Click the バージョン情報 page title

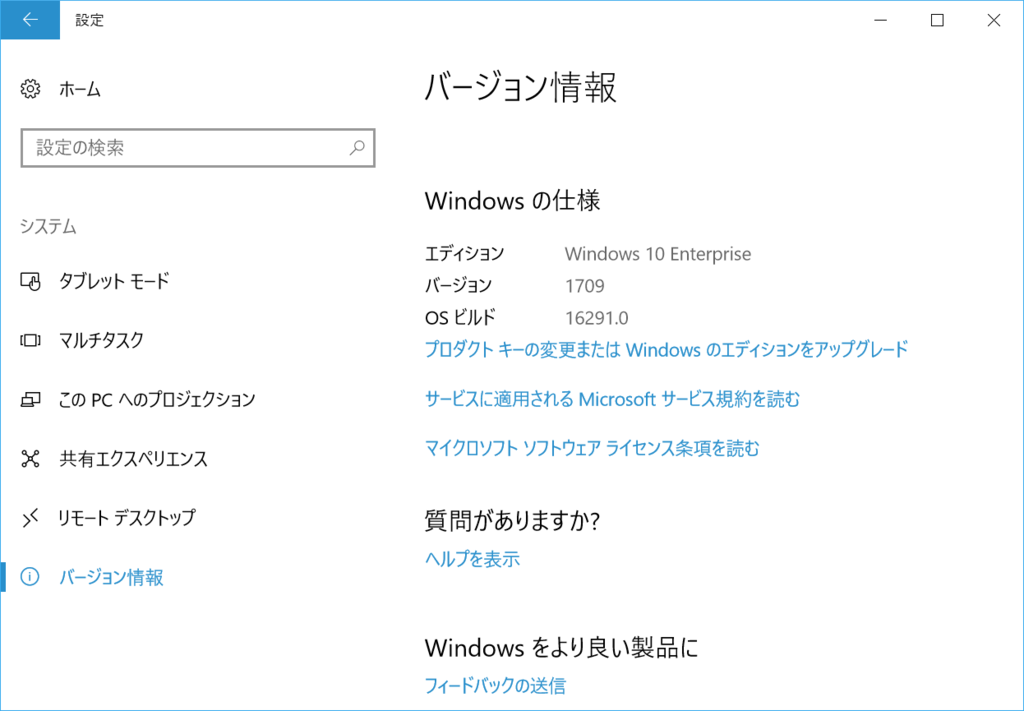click(x=520, y=87)
